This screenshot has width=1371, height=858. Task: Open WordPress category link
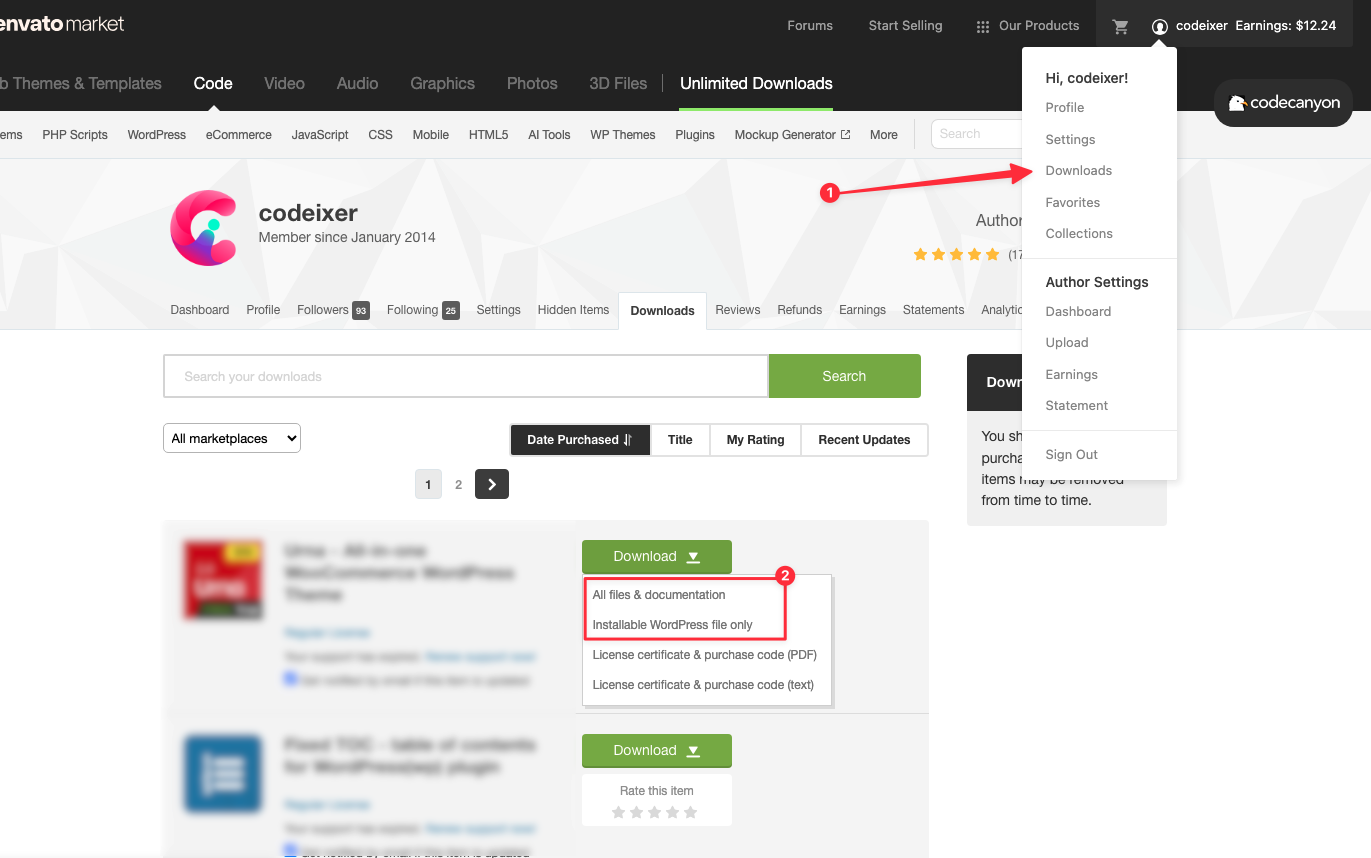(157, 135)
